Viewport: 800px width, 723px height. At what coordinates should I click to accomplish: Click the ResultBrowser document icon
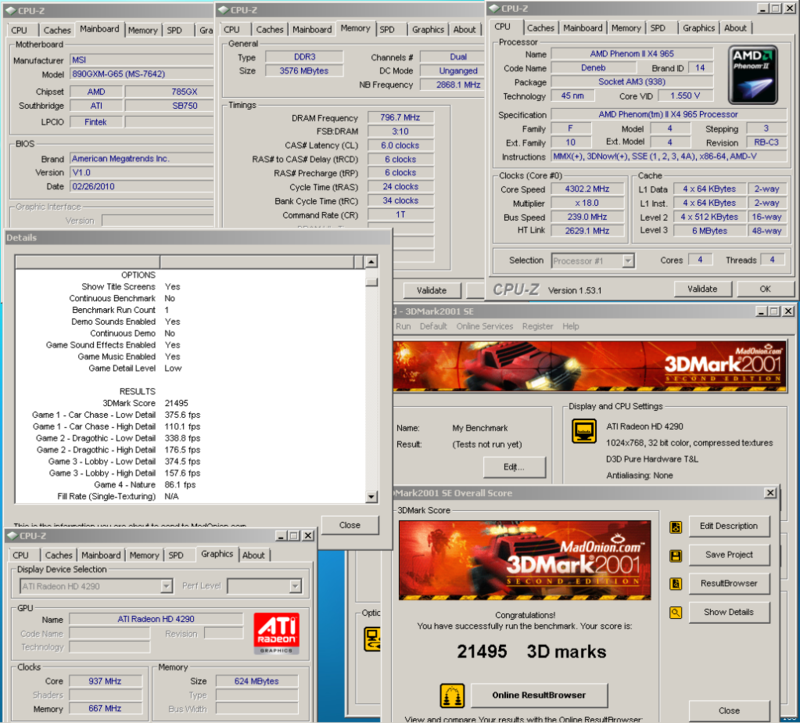pyautogui.click(x=676, y=584)
